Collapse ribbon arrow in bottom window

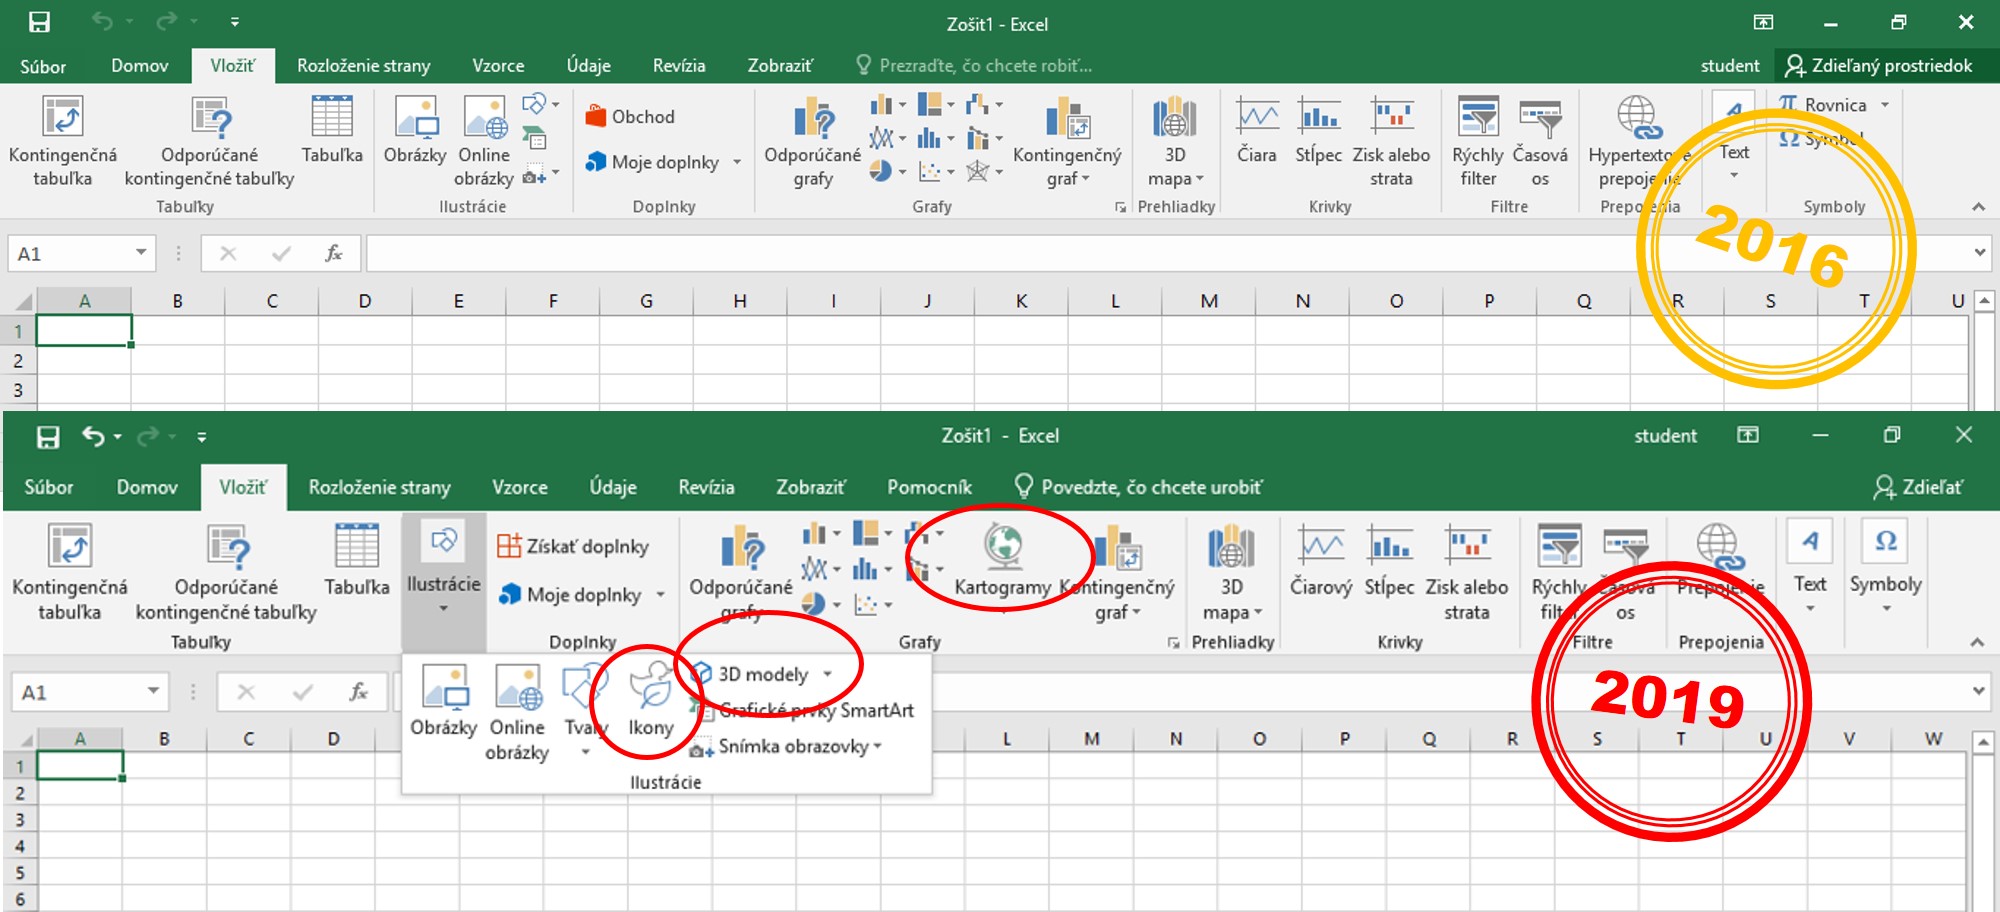coord(1977,642)
